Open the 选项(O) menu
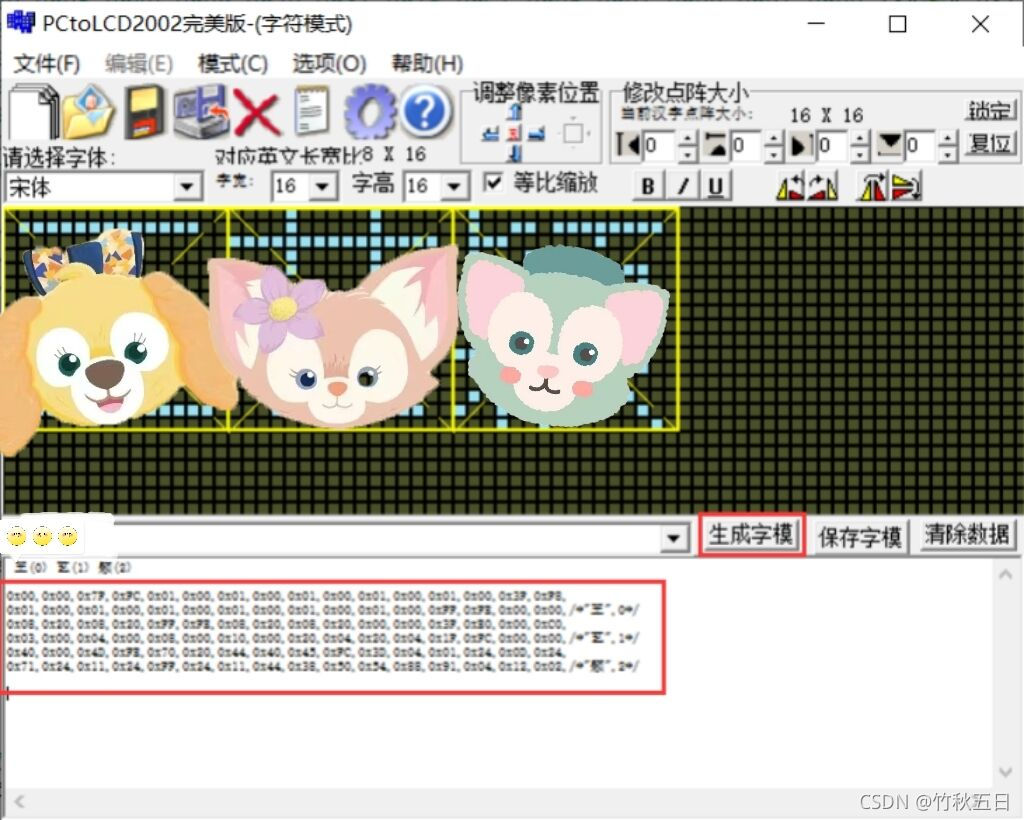The height and width of the screenshot is (820, 1024). [x=328, y=63]
